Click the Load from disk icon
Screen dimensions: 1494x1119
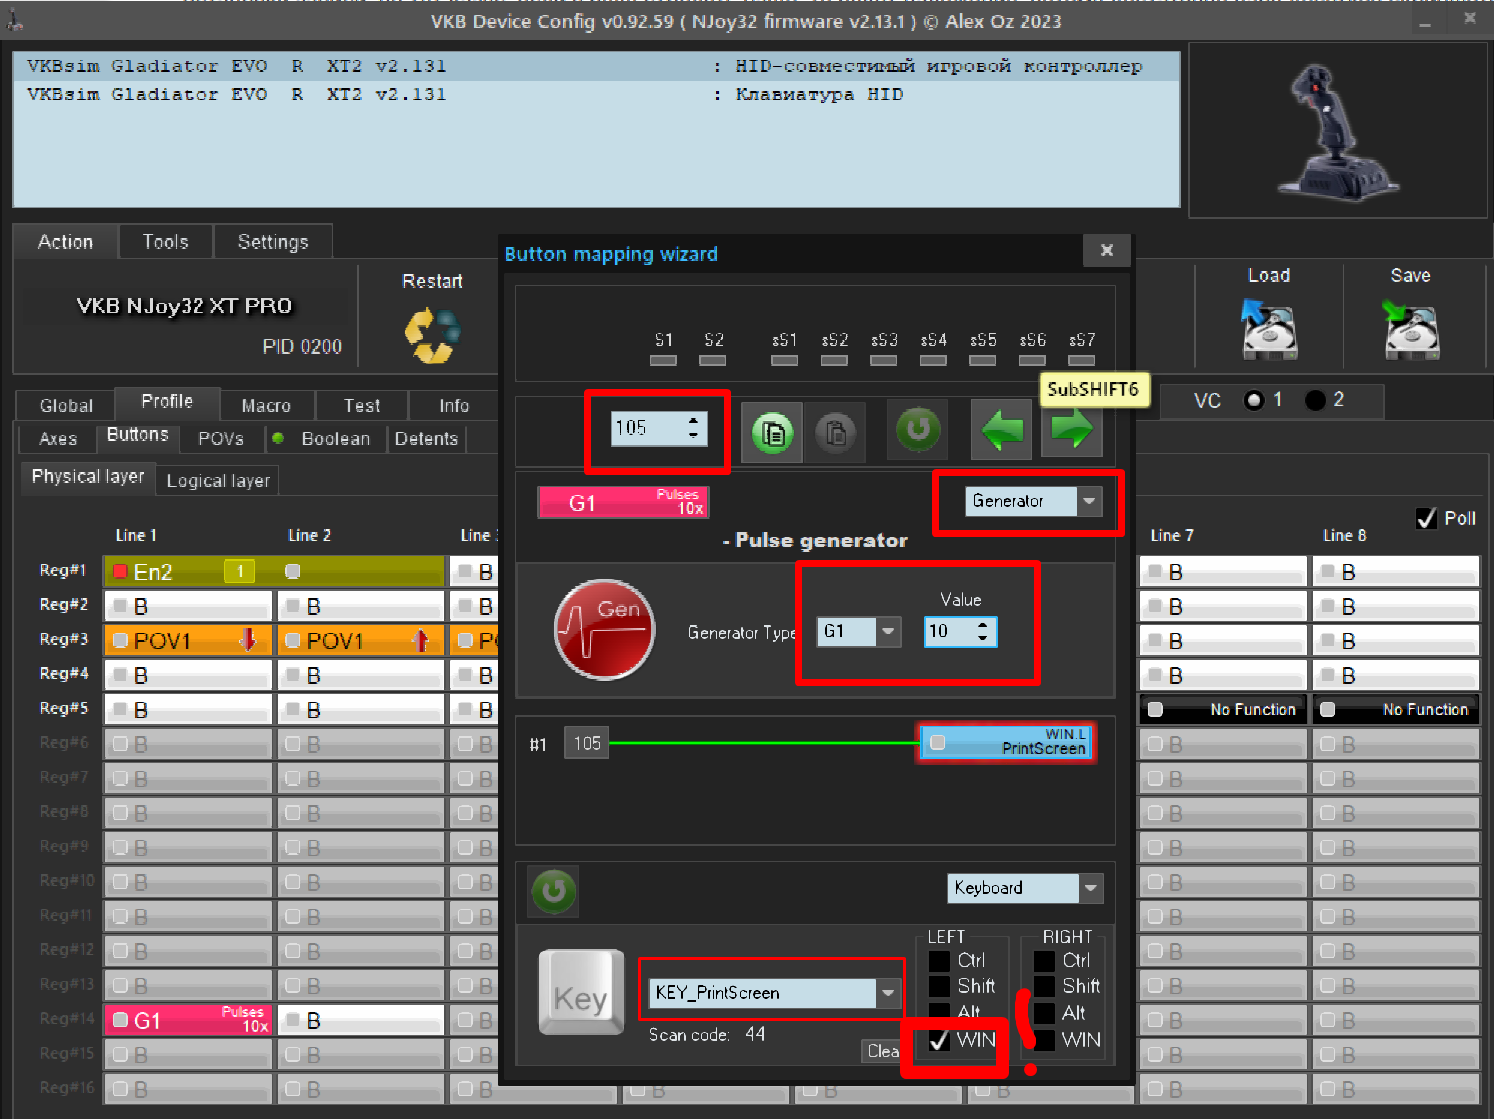coord(1268,329)
